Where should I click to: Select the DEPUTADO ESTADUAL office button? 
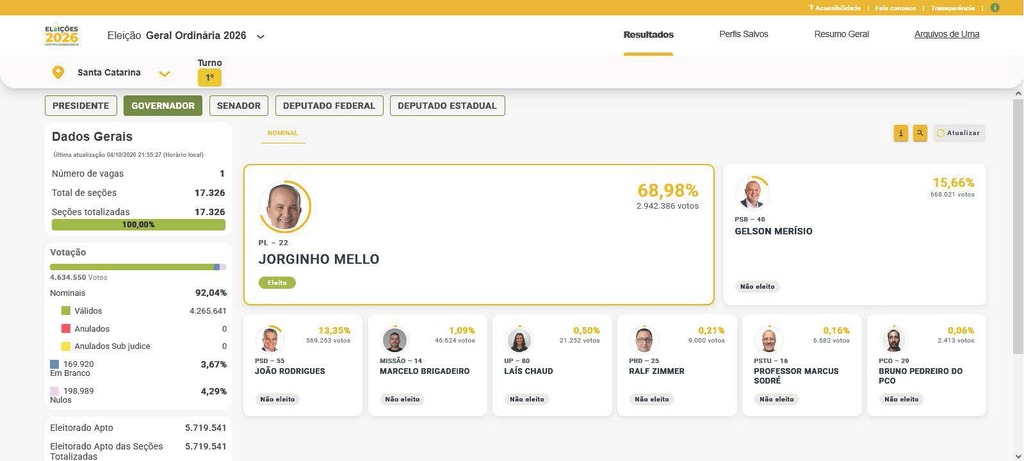[x=447, y=106]
